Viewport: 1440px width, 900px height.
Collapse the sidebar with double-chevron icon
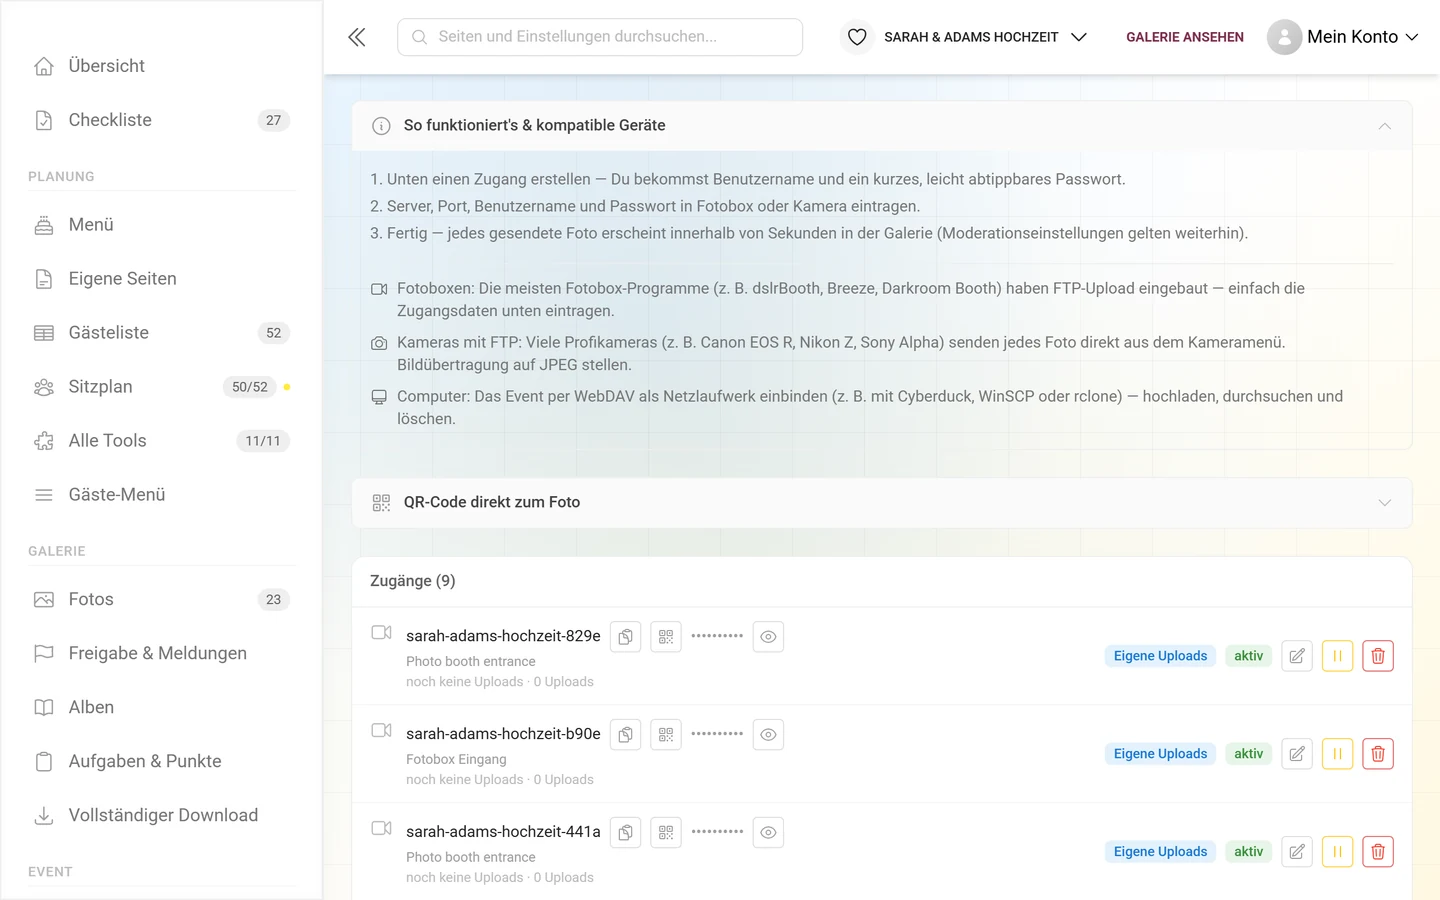click(x=357, y=37)
